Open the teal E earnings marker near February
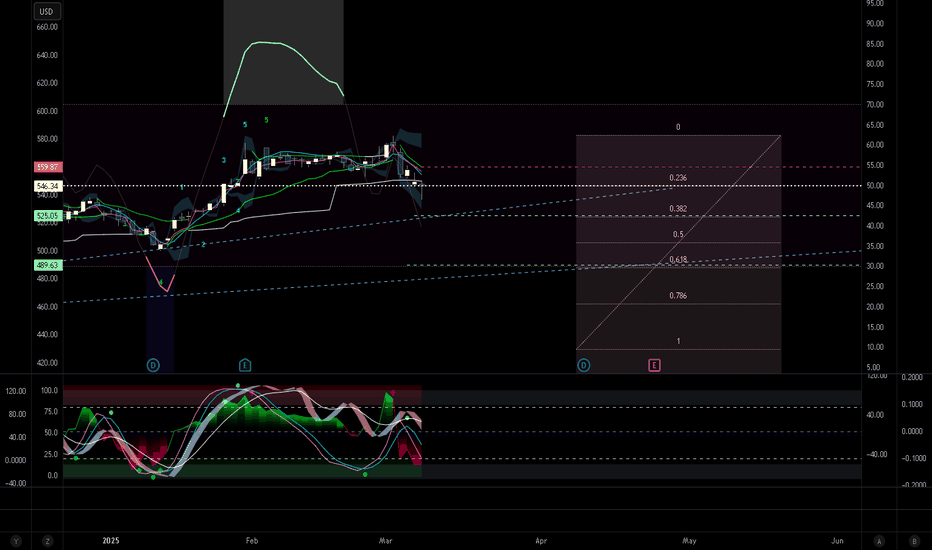The width and height of the screenshot is (932, 550). 245,365
